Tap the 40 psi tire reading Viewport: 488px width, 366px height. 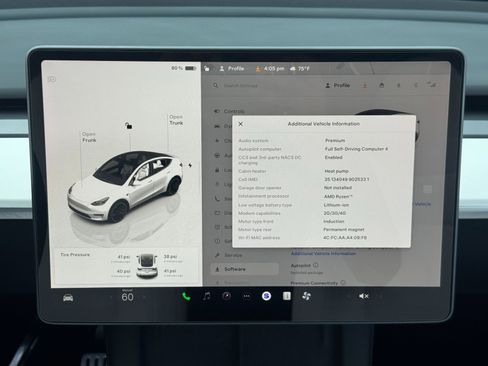tap(124, 271)
